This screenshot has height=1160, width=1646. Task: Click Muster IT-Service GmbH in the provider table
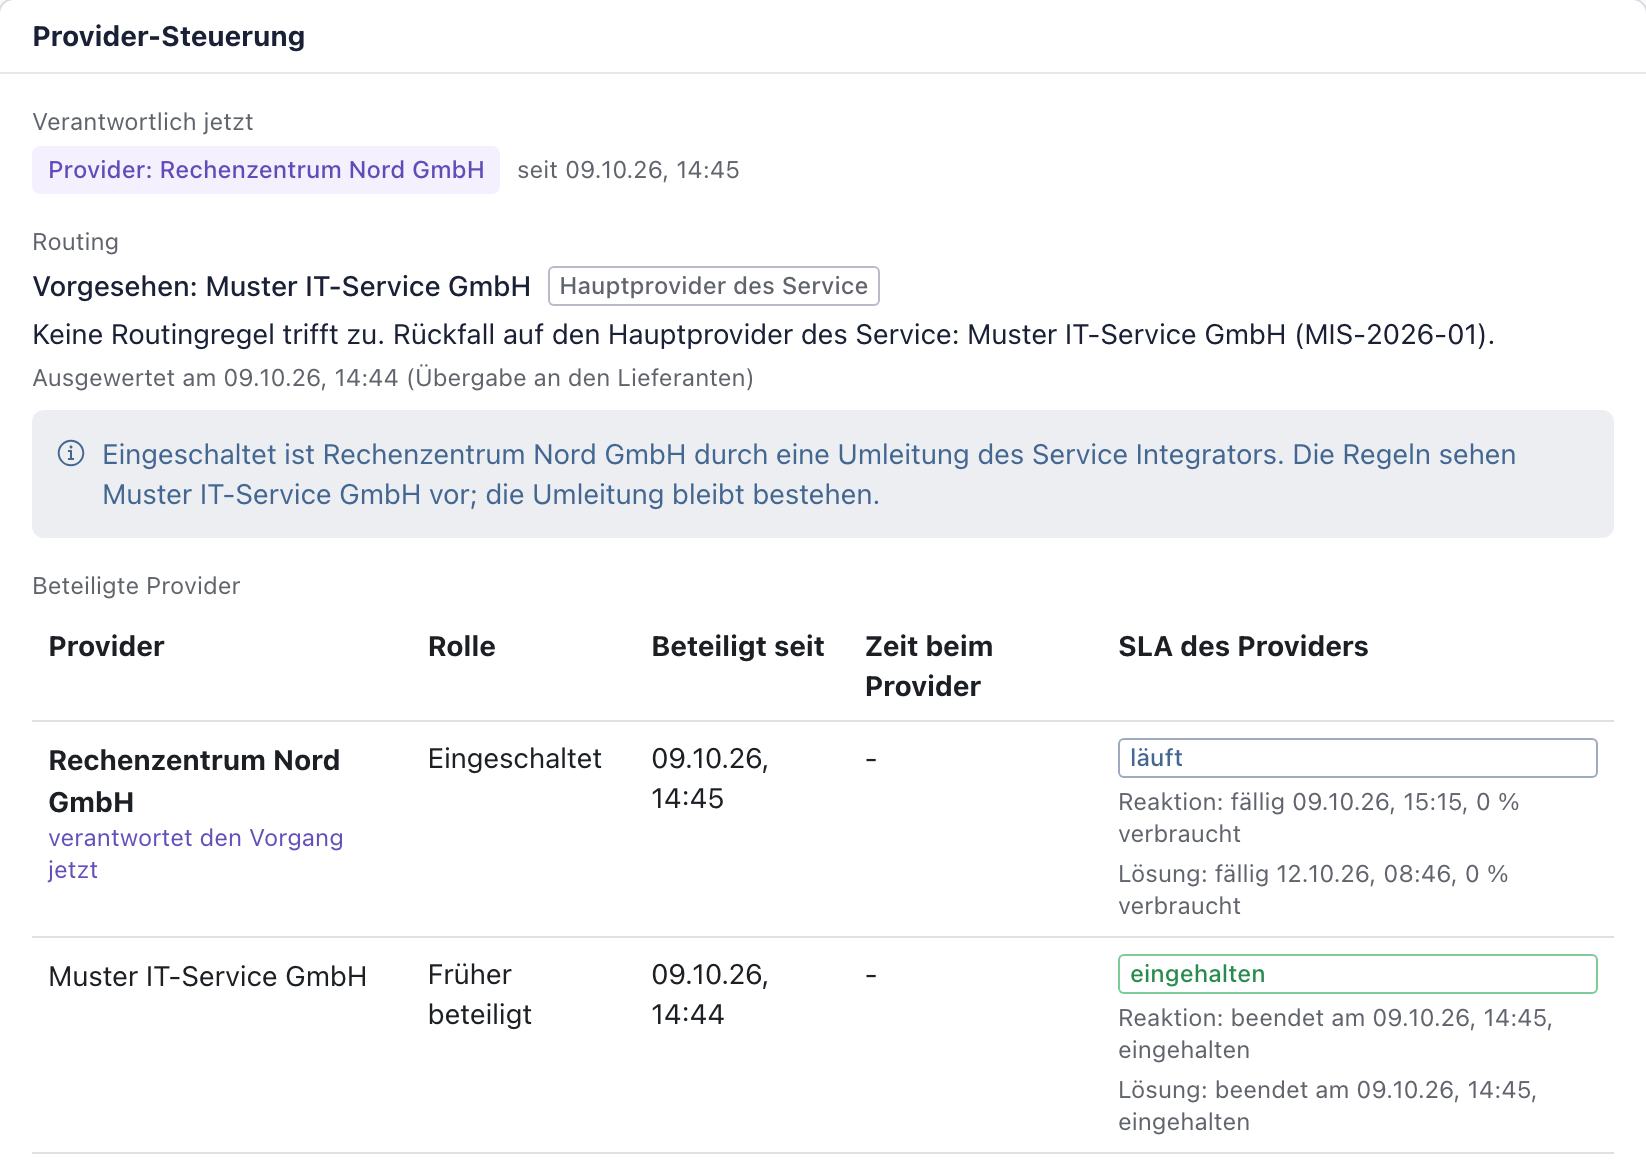point(208,976)
